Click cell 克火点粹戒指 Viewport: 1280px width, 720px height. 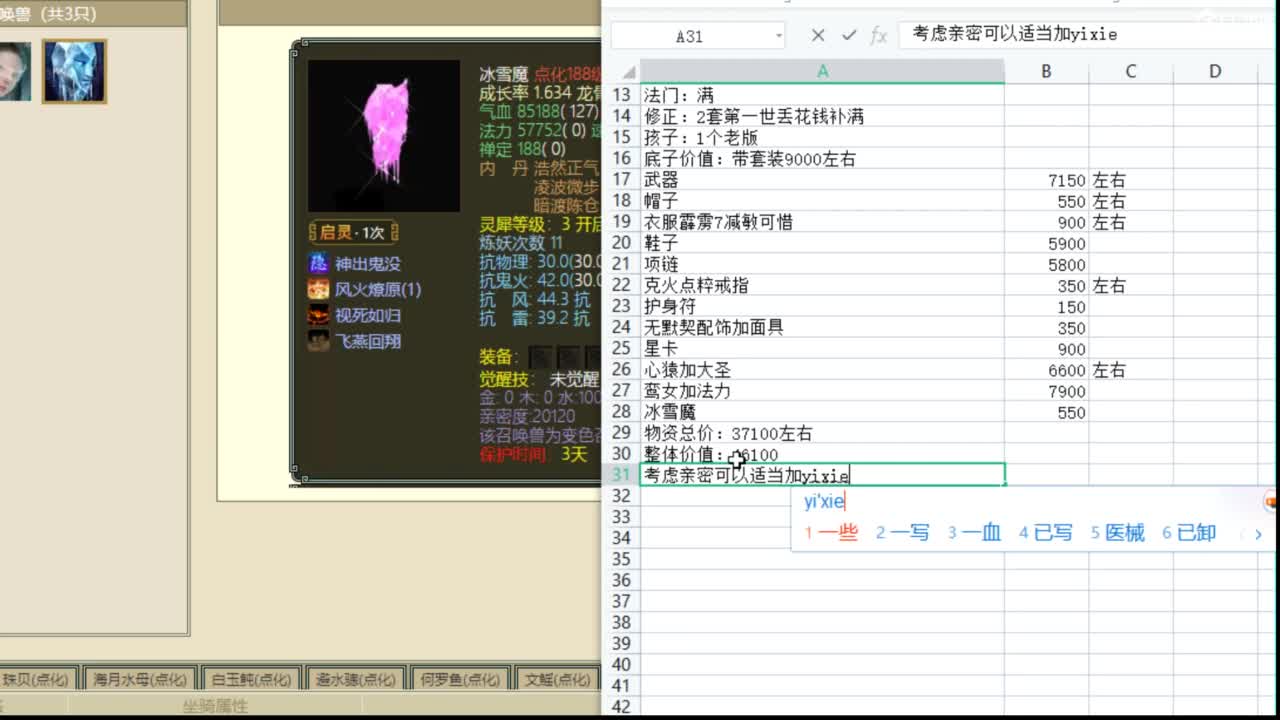(x=822, y=285)
